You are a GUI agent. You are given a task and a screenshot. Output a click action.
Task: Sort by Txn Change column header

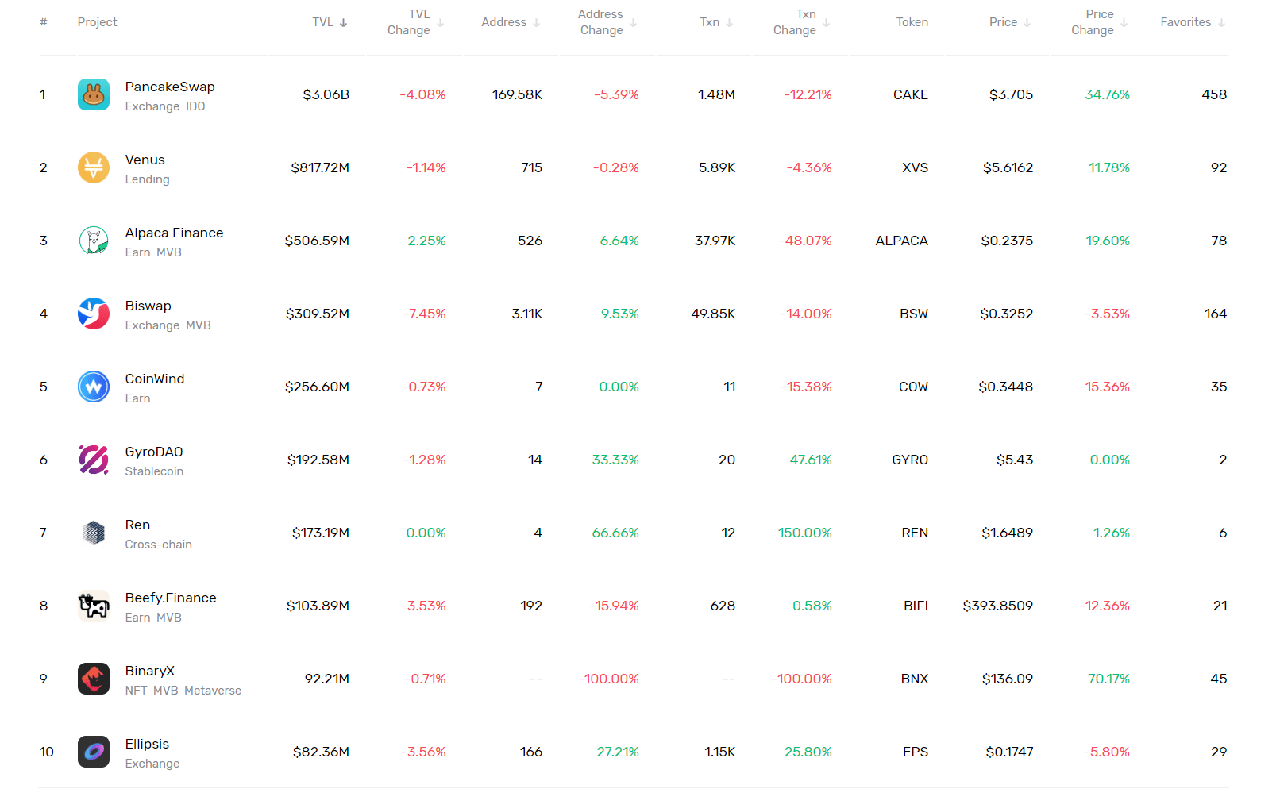click(802, 22)
